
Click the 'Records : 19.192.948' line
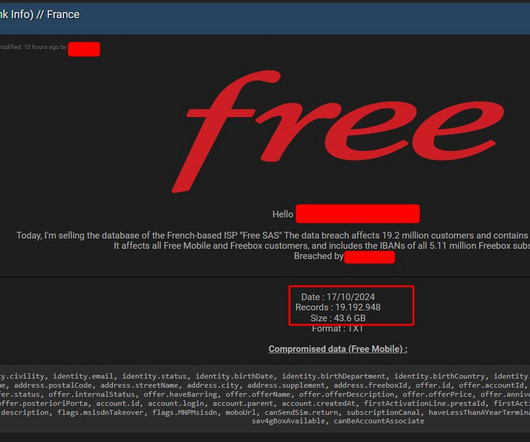pos(338,307)
